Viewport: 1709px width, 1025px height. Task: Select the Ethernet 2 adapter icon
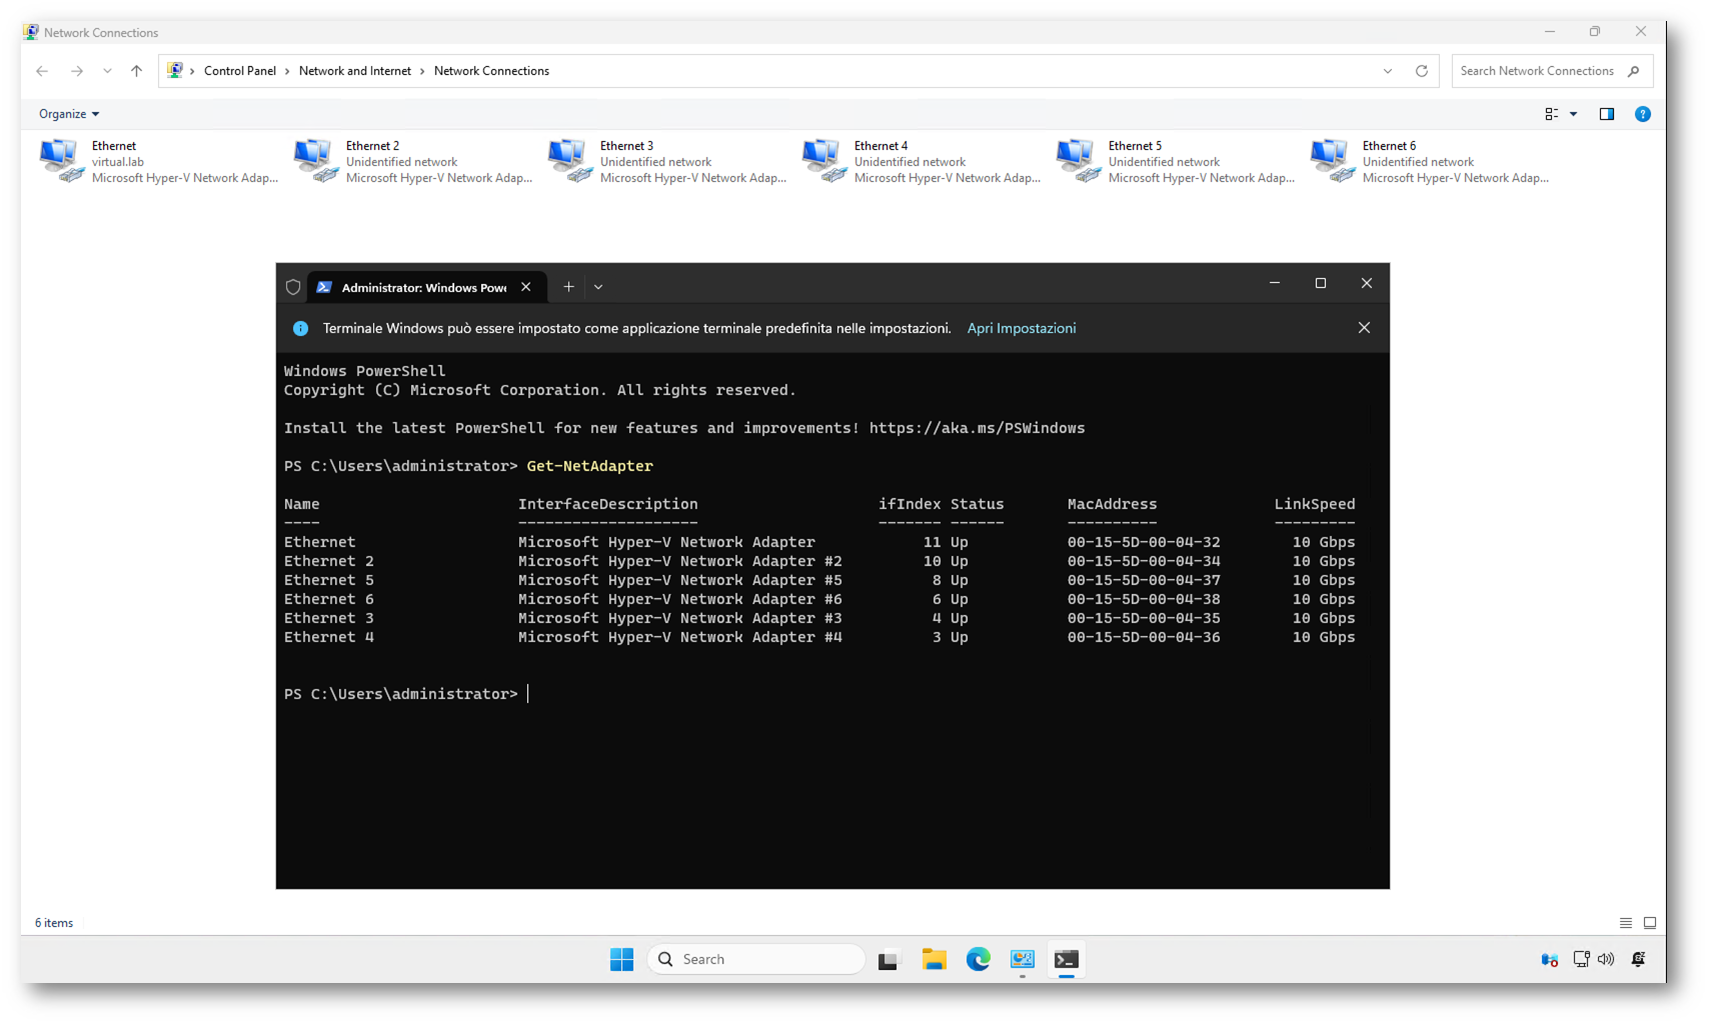point(314,160)
